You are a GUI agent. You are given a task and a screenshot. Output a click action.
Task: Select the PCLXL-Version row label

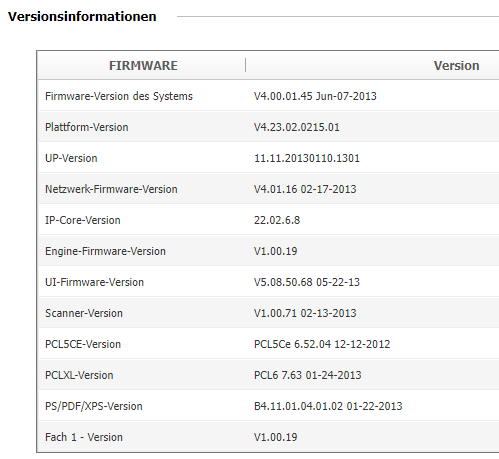tap(79, 375)
